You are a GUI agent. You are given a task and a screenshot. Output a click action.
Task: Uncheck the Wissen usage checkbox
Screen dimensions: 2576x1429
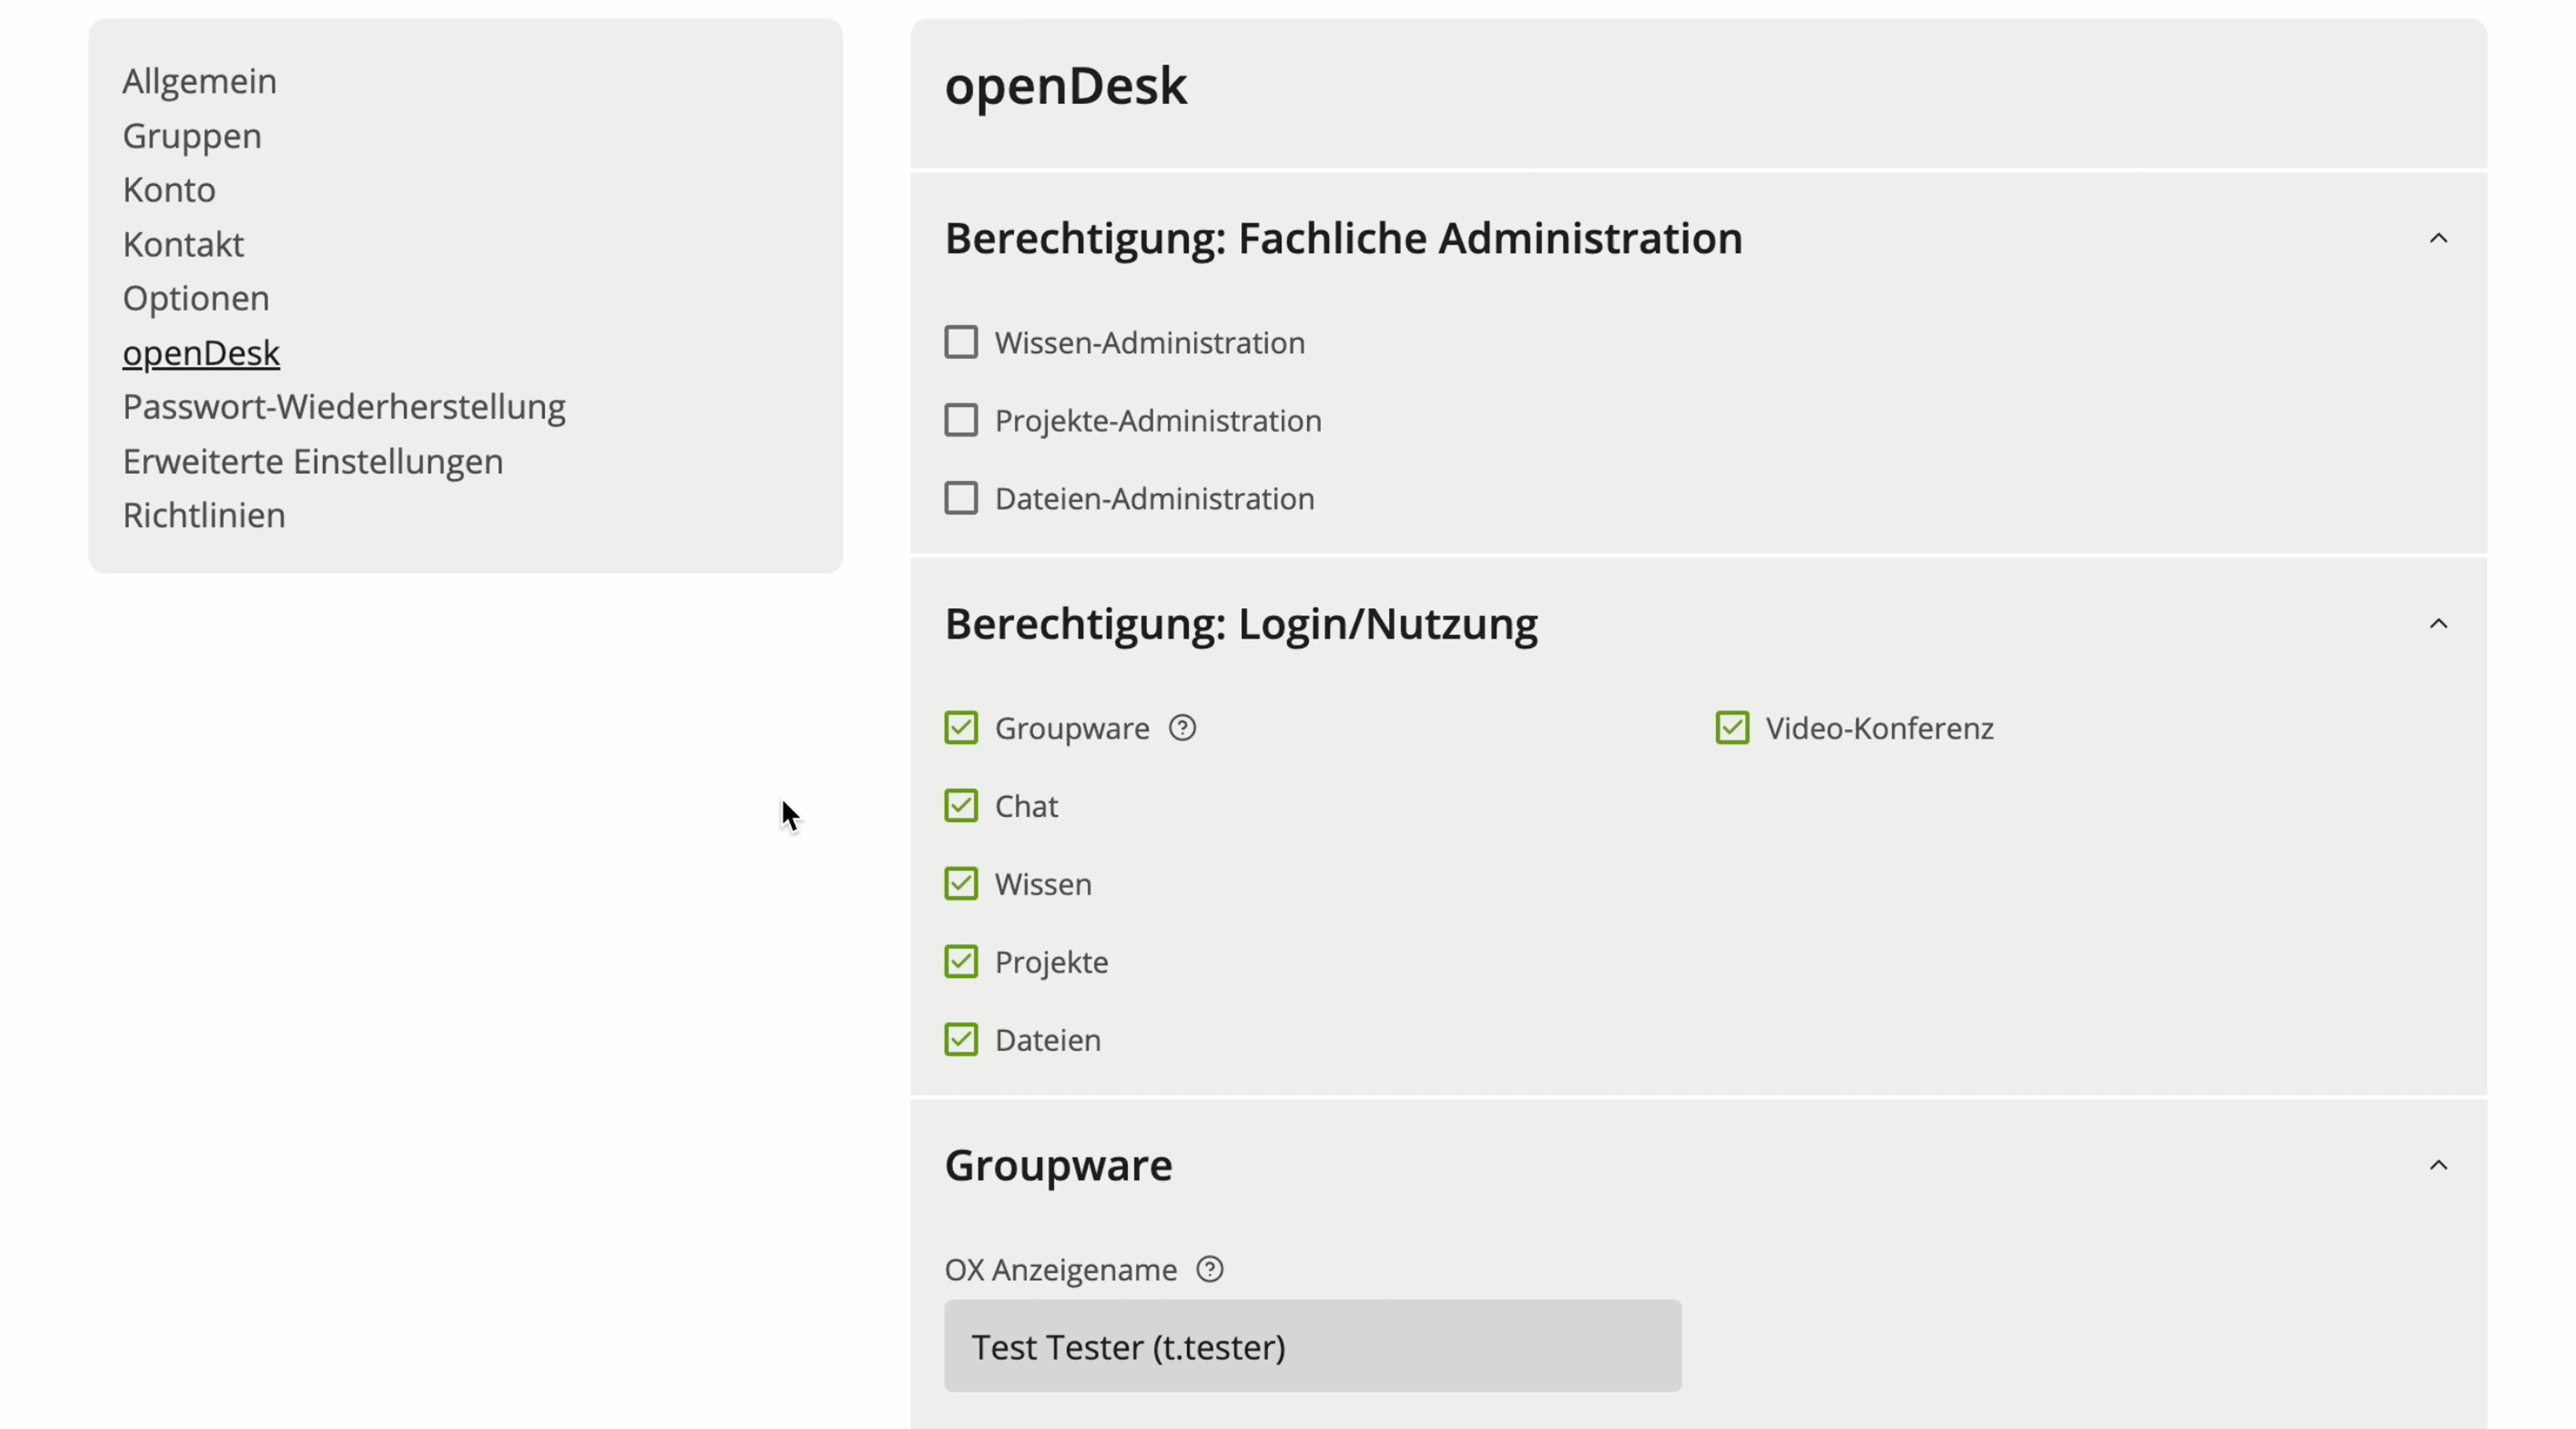pyautogui.click(x=961, y=884)
